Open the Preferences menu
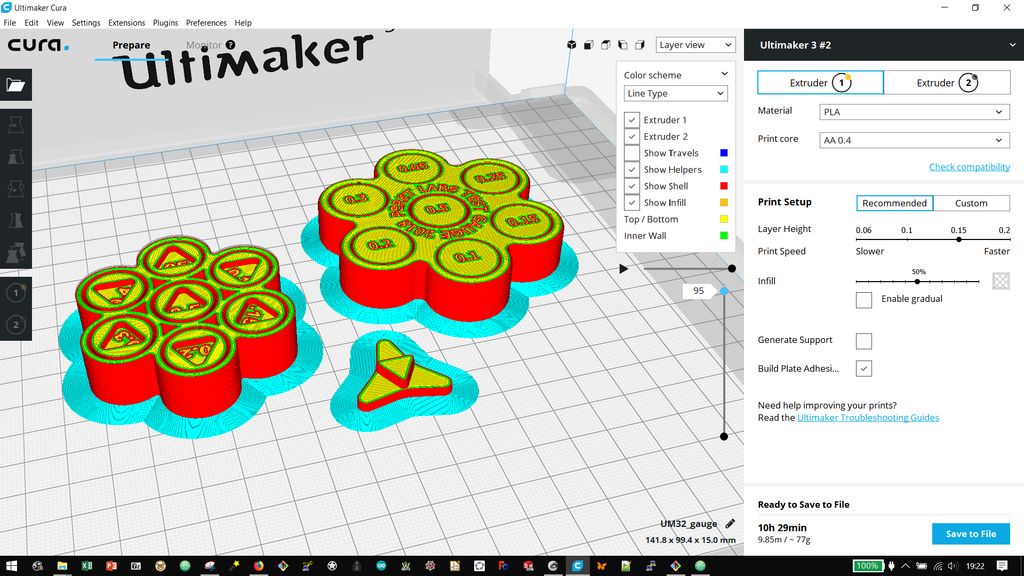This screenshot has width=1024, height=576. tap(206, 23)
